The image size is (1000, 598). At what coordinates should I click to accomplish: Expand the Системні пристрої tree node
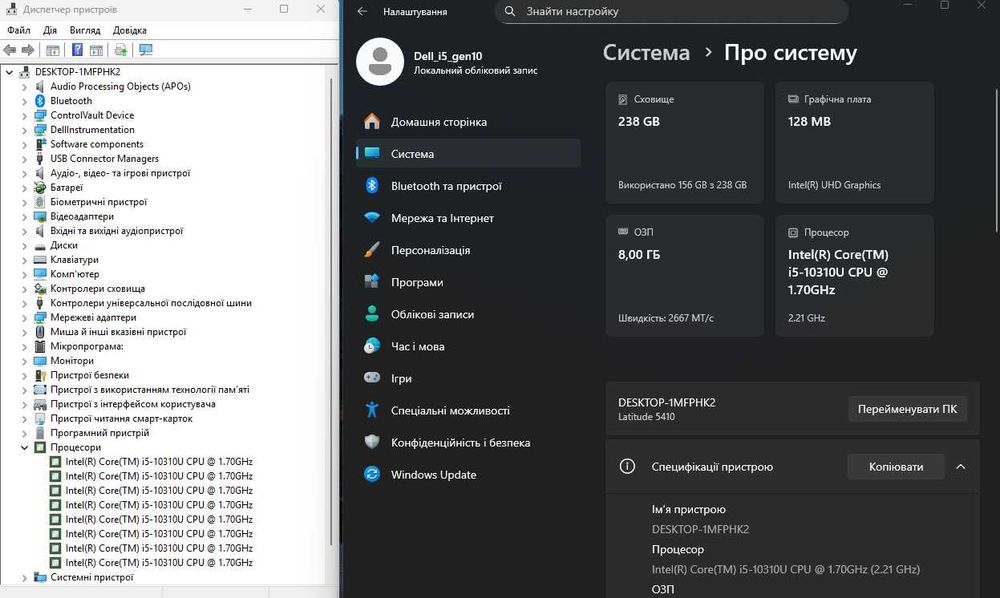(24, 578)
